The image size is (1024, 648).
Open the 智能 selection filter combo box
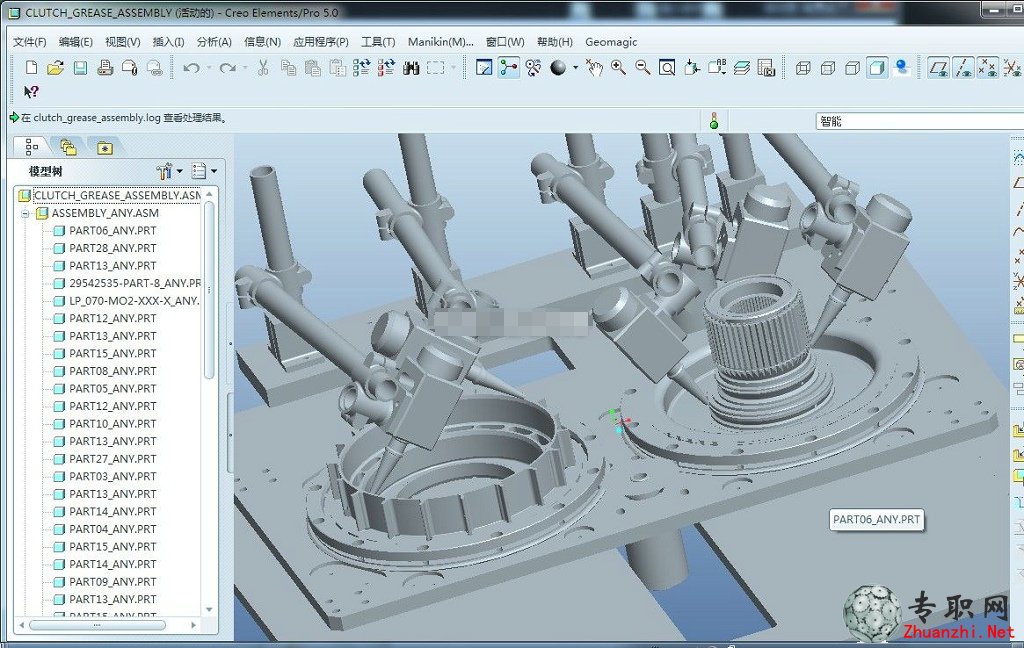[920, 121]
